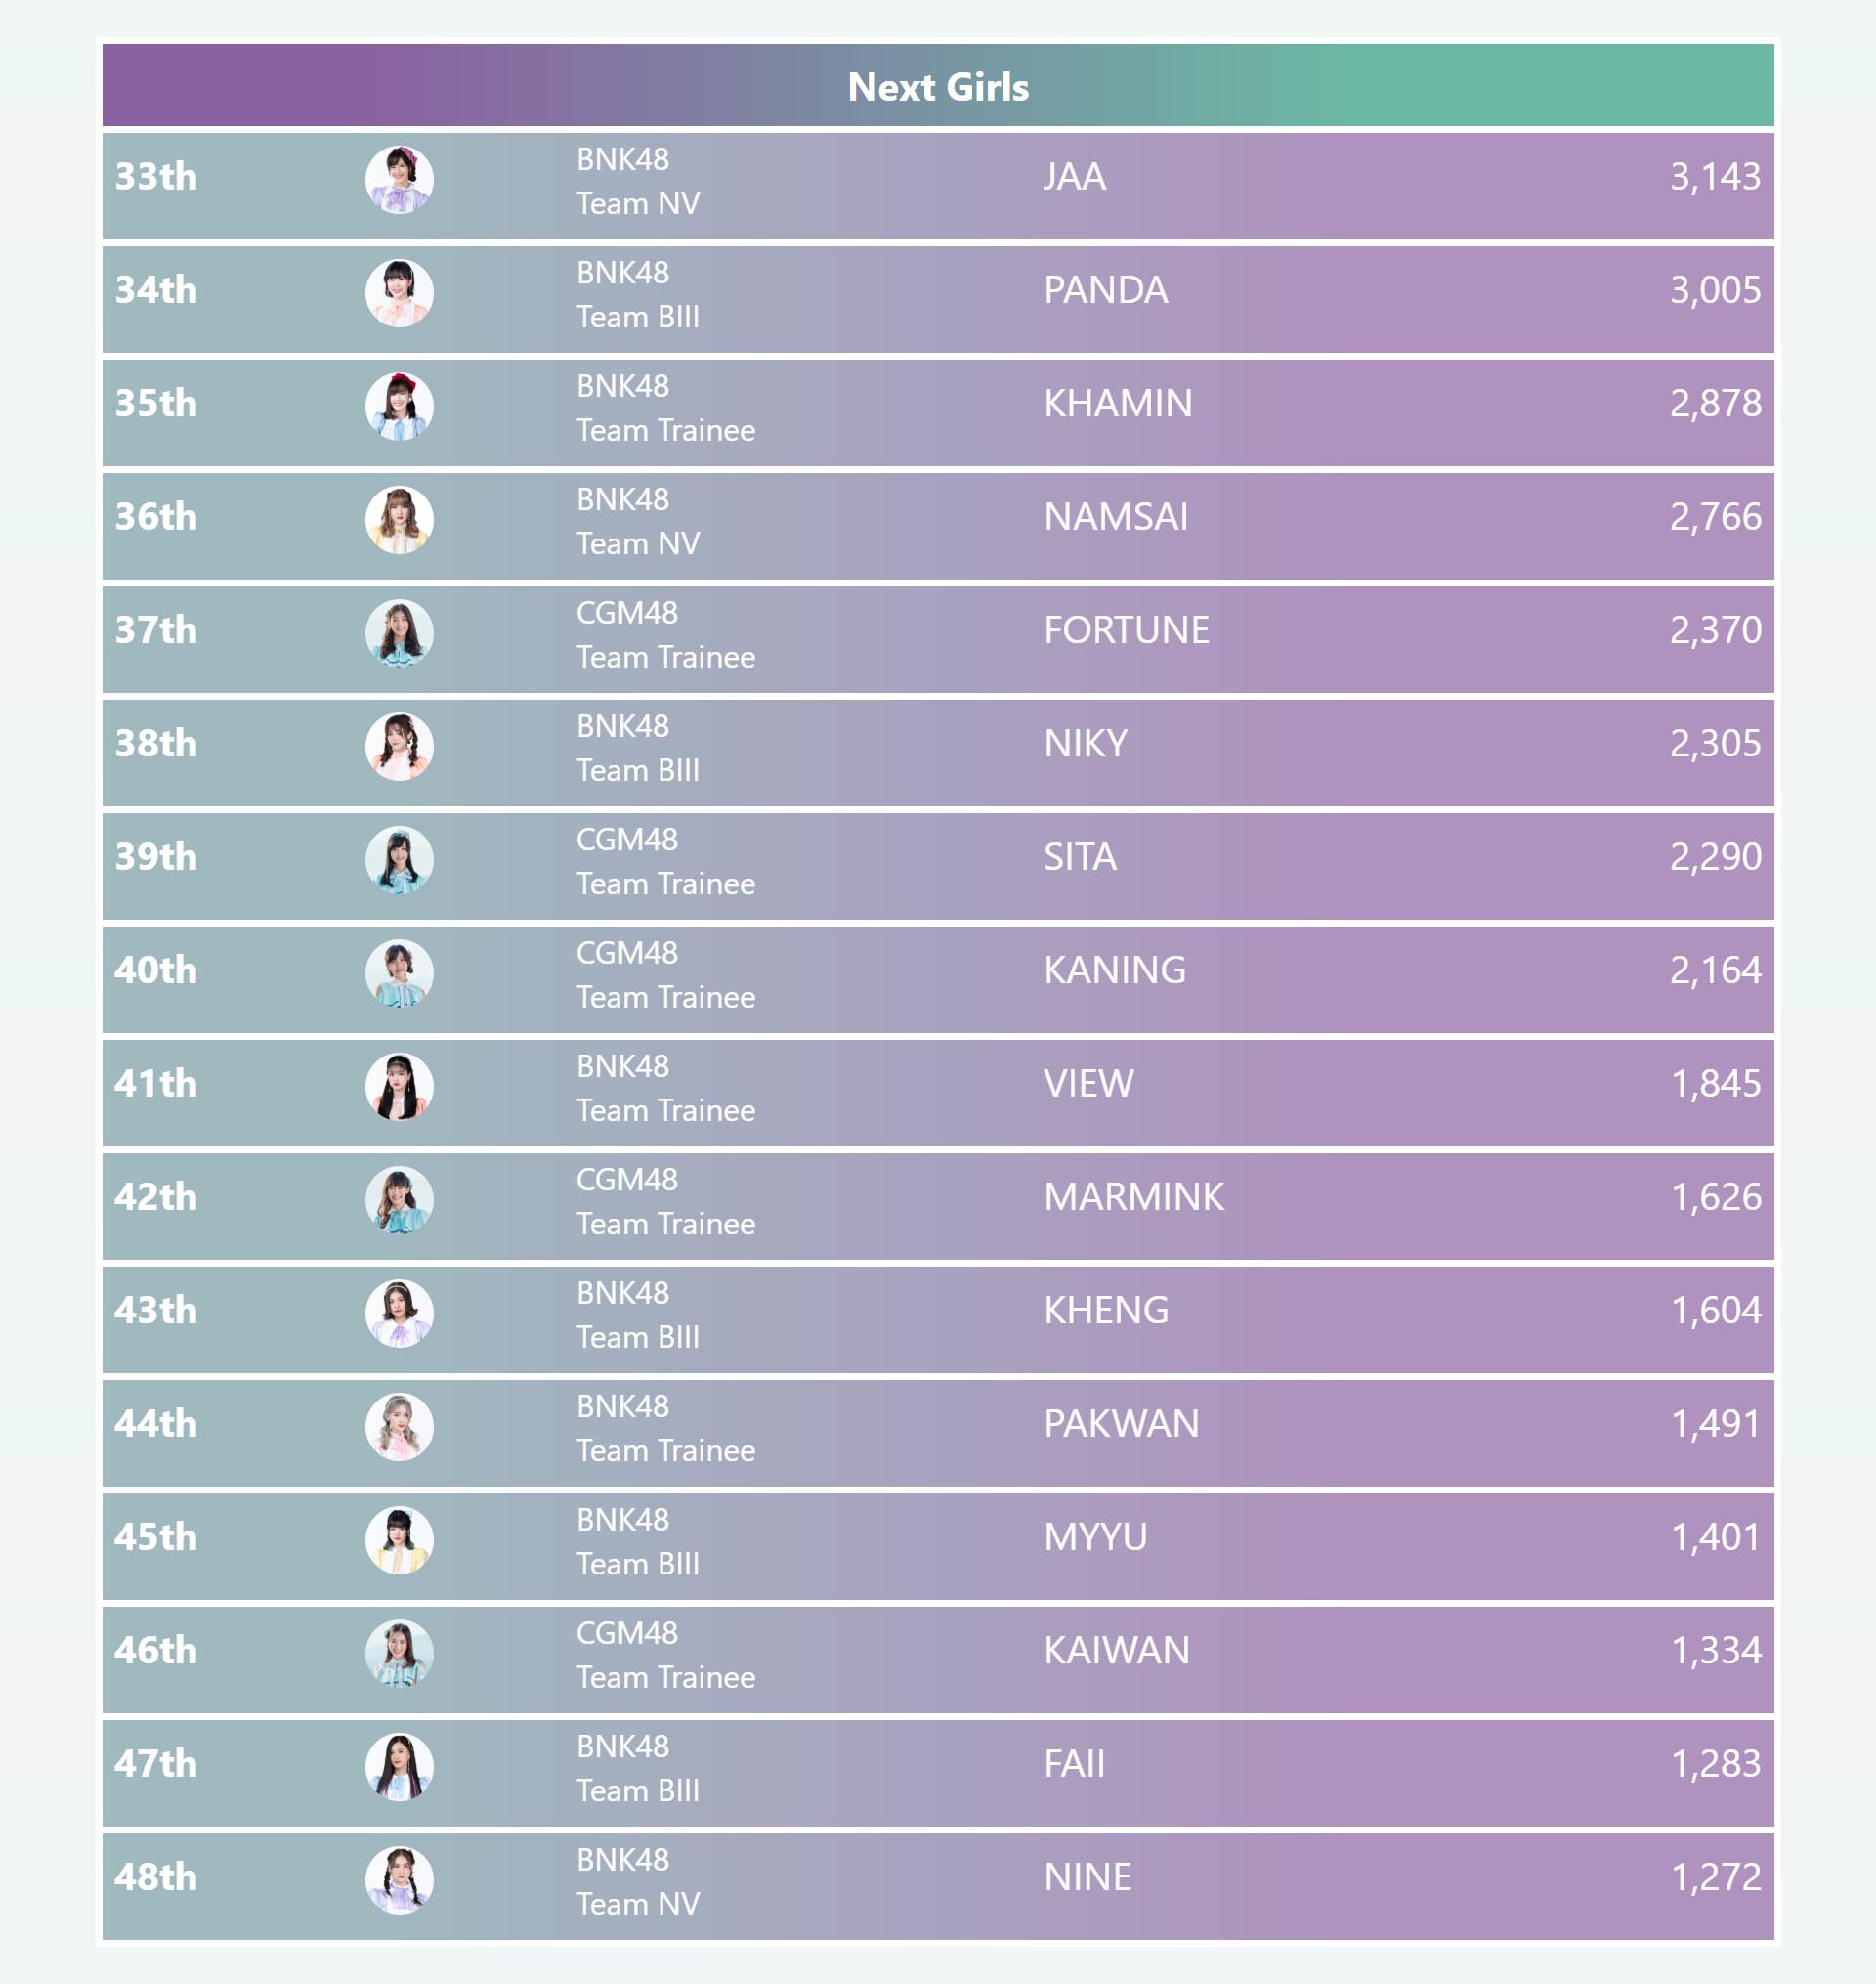The width and height of the screenshot is (1876, 1984).
Task: Select KHAMIN's round profile picture
Action: (399, 407)
